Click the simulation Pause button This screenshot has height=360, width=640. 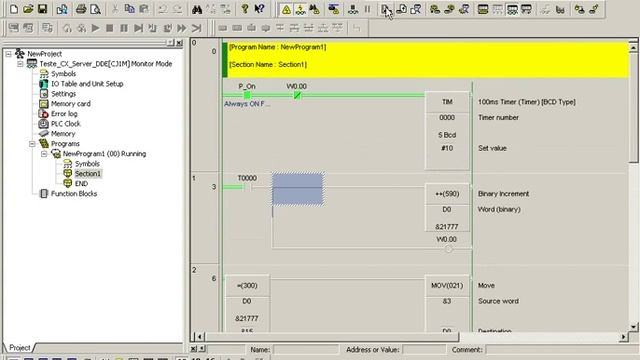point(124,28)
